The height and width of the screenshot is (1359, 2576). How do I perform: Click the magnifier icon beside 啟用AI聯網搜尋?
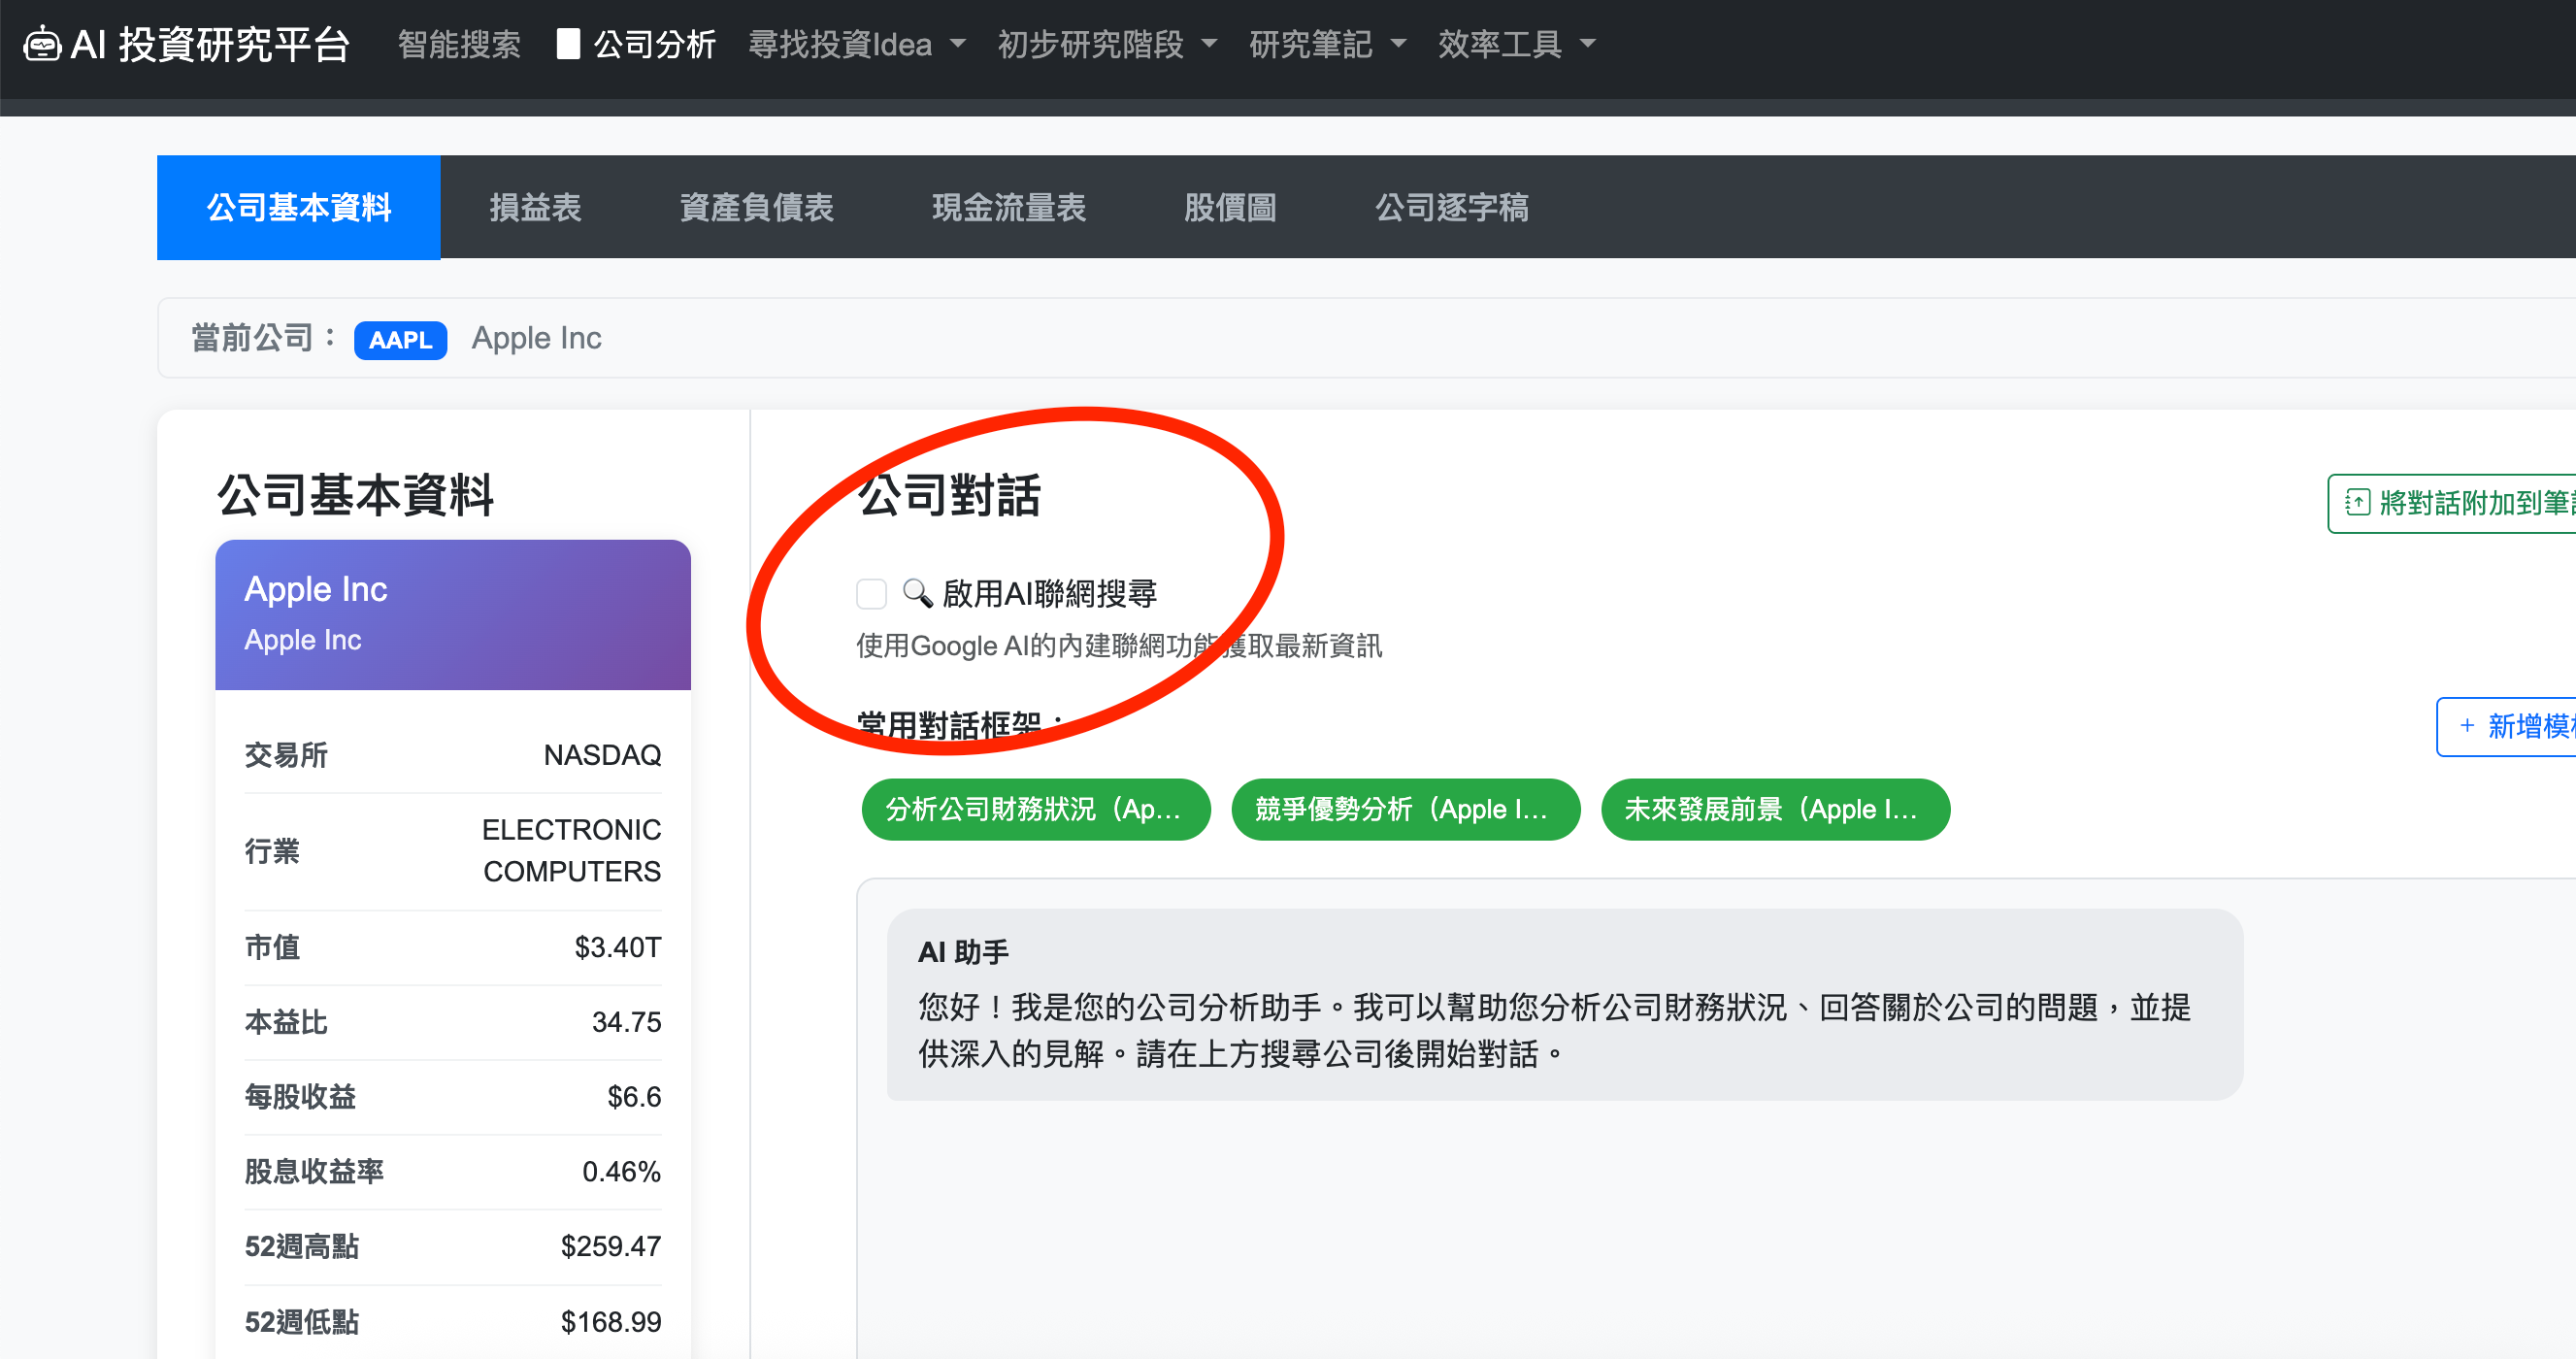(917, 593)
